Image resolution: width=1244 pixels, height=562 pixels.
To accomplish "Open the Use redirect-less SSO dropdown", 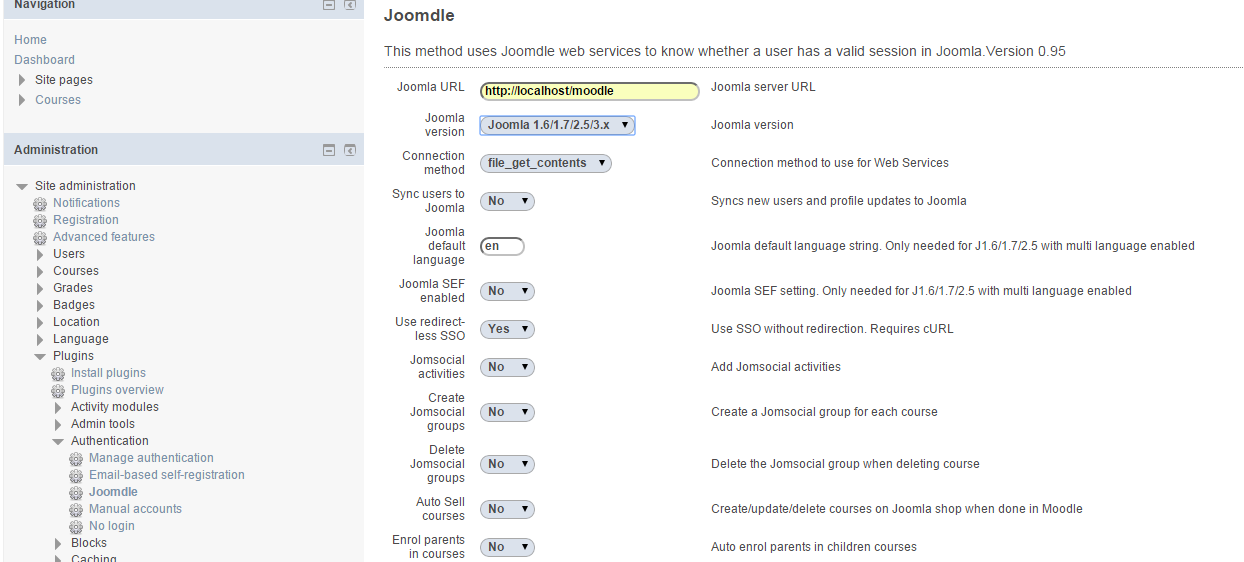I will pos(507,329).
